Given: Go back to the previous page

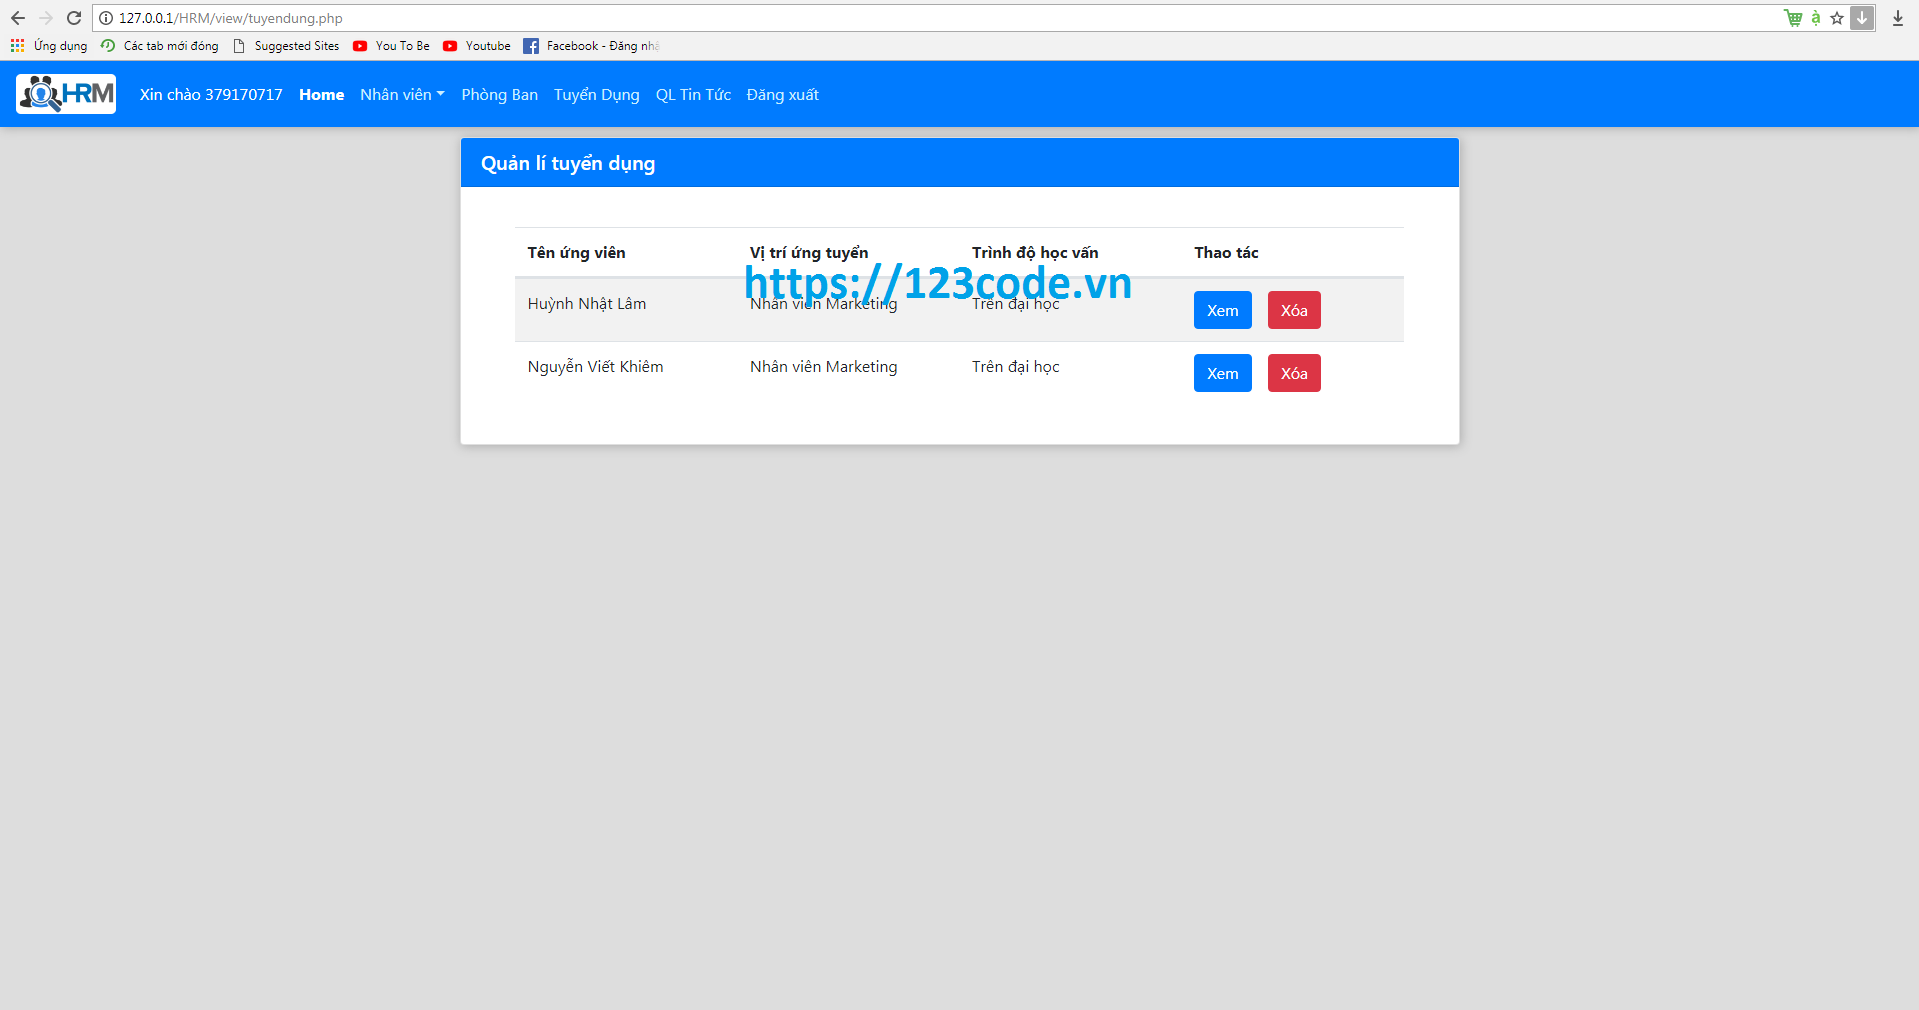Looking at the screenshot, I should tap(16, 18).
